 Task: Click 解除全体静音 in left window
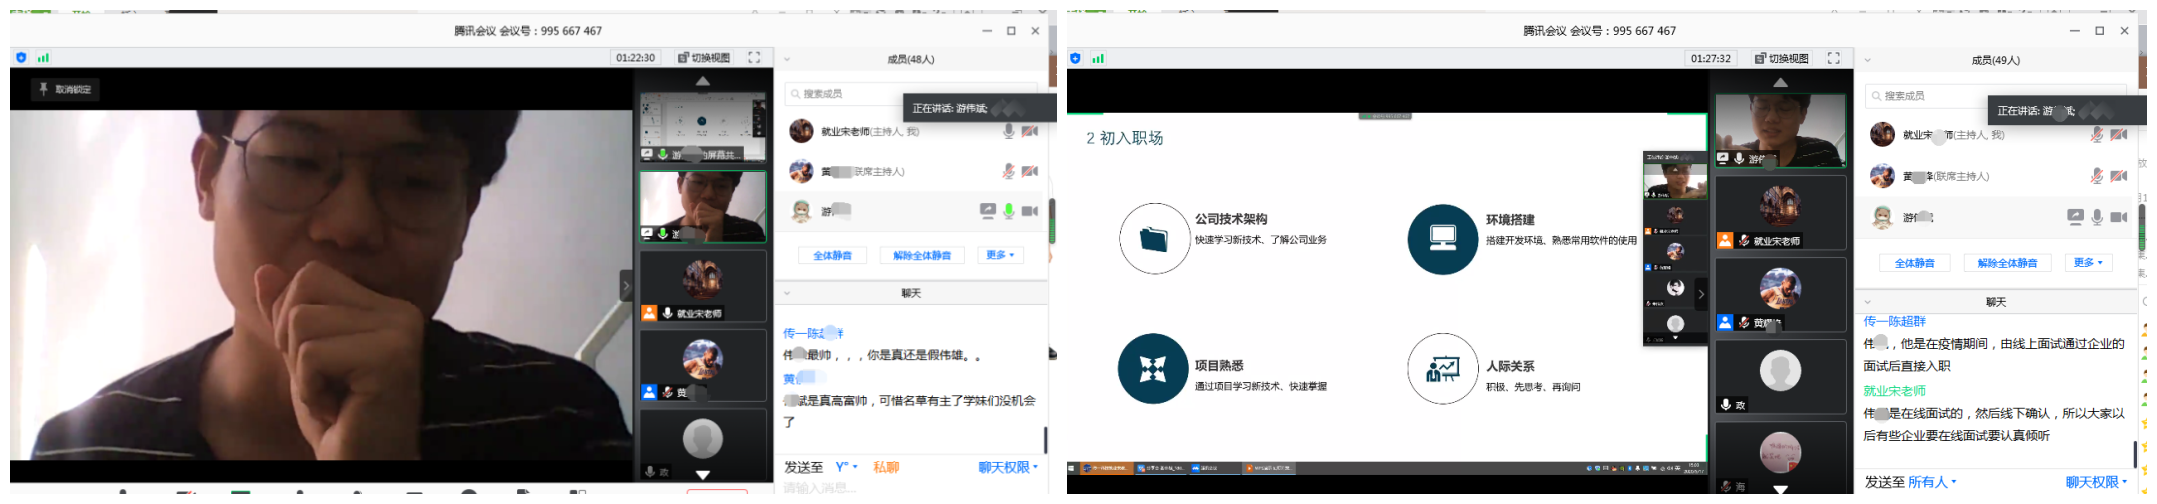tap(922, 255)
